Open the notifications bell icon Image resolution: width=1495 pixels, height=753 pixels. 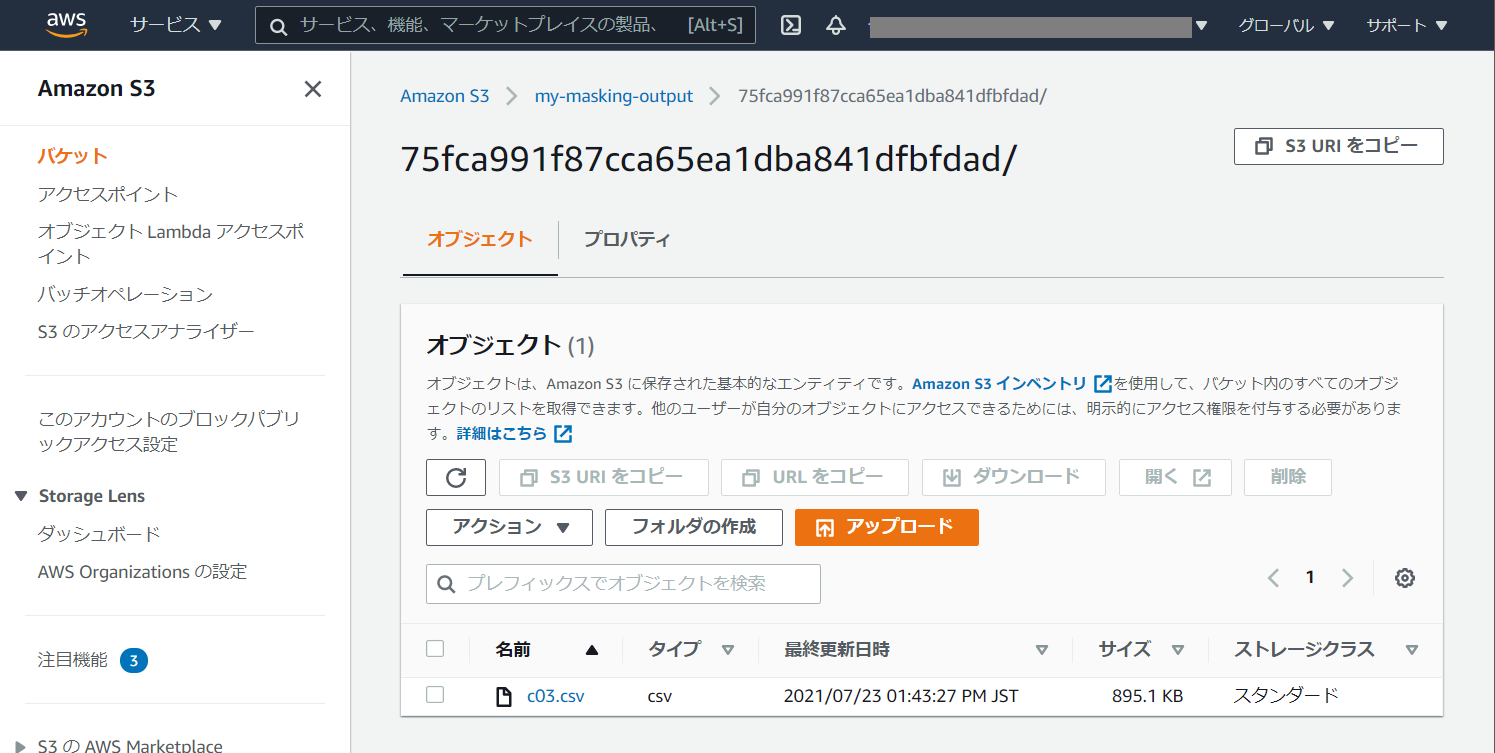(x=836, y=25)
